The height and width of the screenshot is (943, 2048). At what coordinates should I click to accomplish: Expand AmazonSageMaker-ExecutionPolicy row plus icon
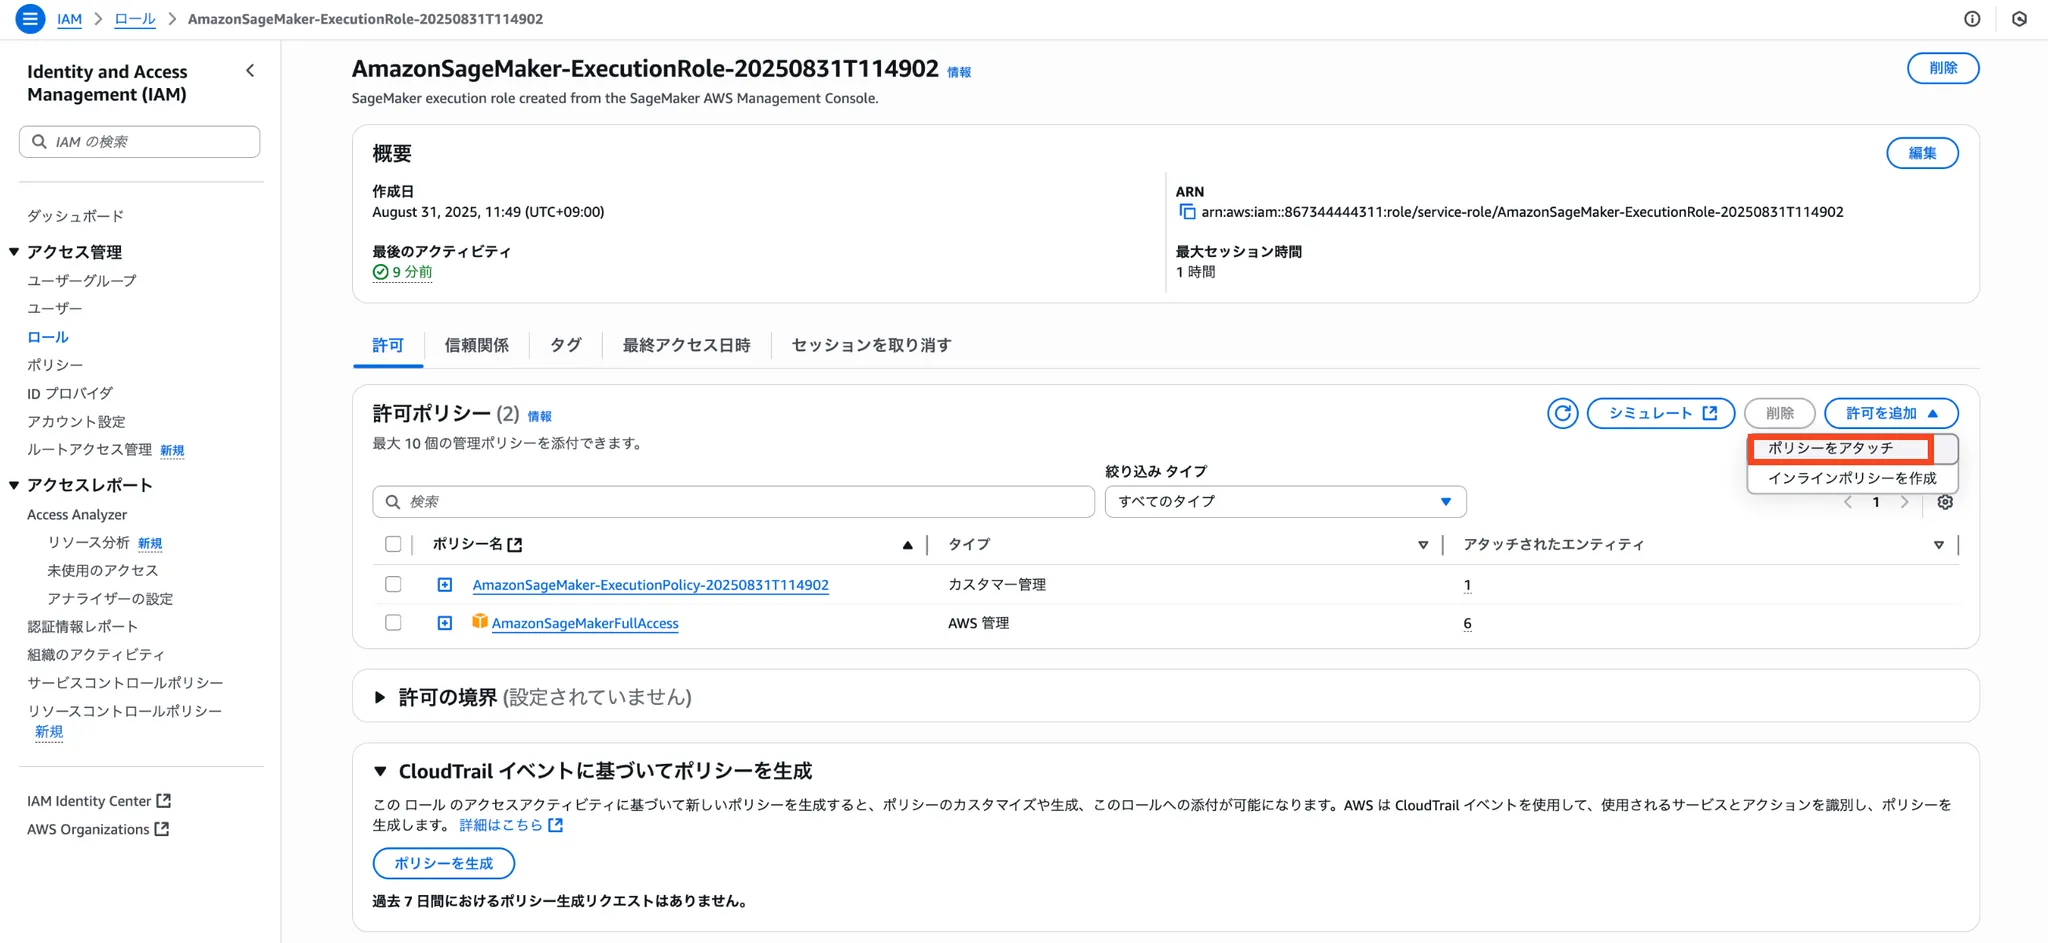[x=445, y=585]
